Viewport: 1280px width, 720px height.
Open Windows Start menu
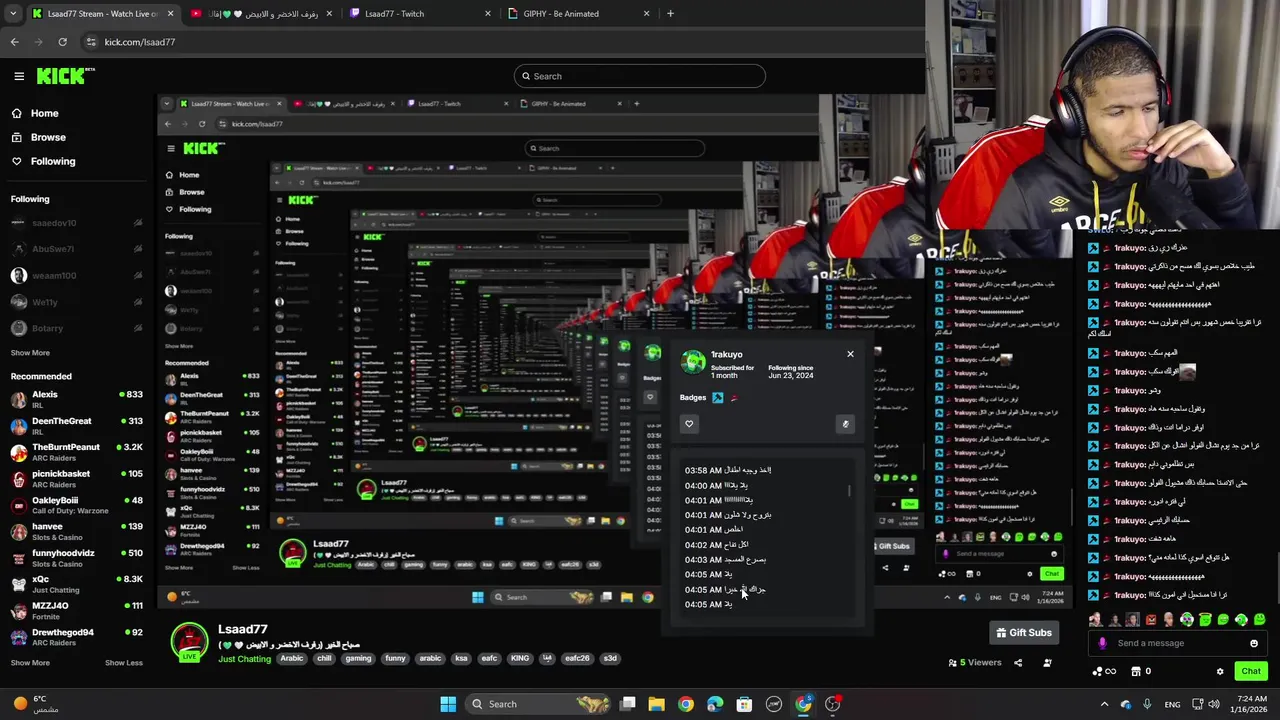click(x=448, y=704)
